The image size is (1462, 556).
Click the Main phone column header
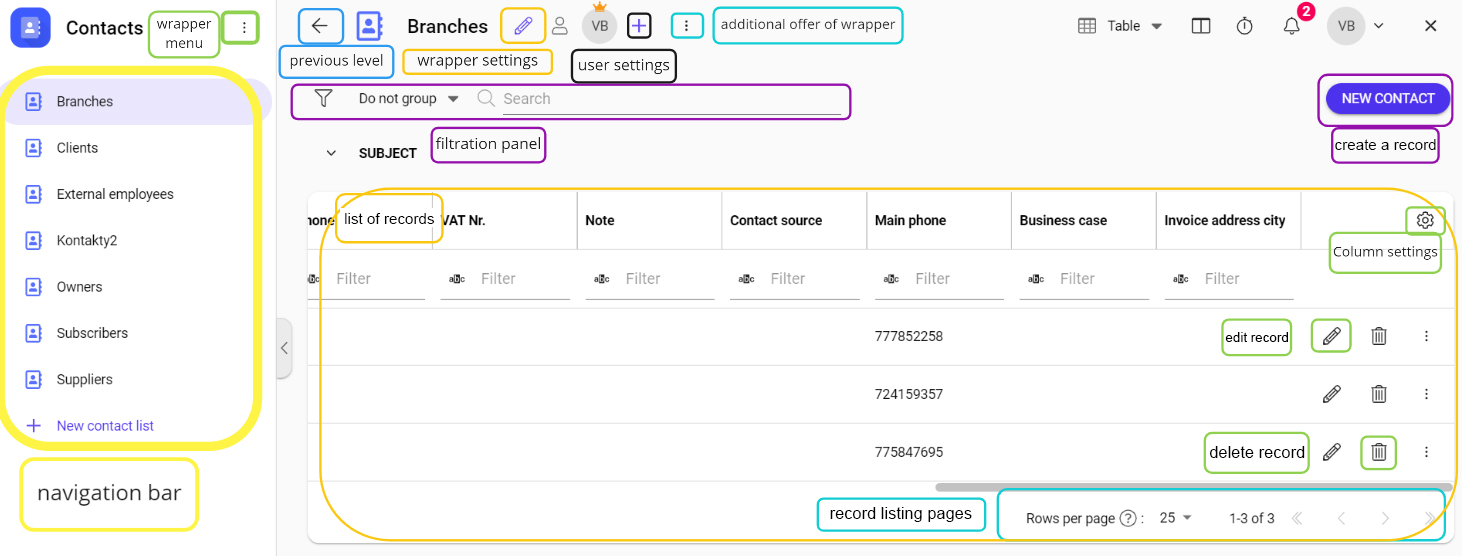point(910,220)
